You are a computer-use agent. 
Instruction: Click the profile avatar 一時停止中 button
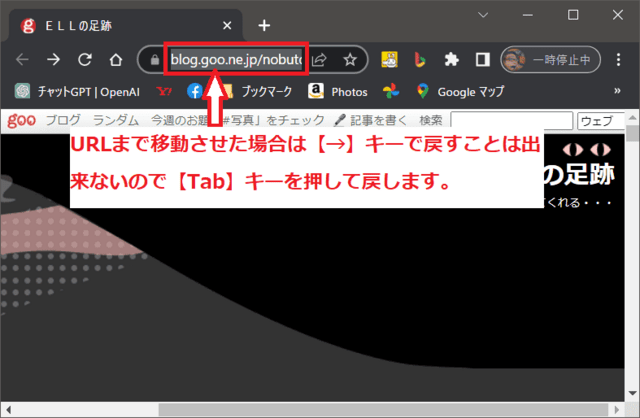551,59
